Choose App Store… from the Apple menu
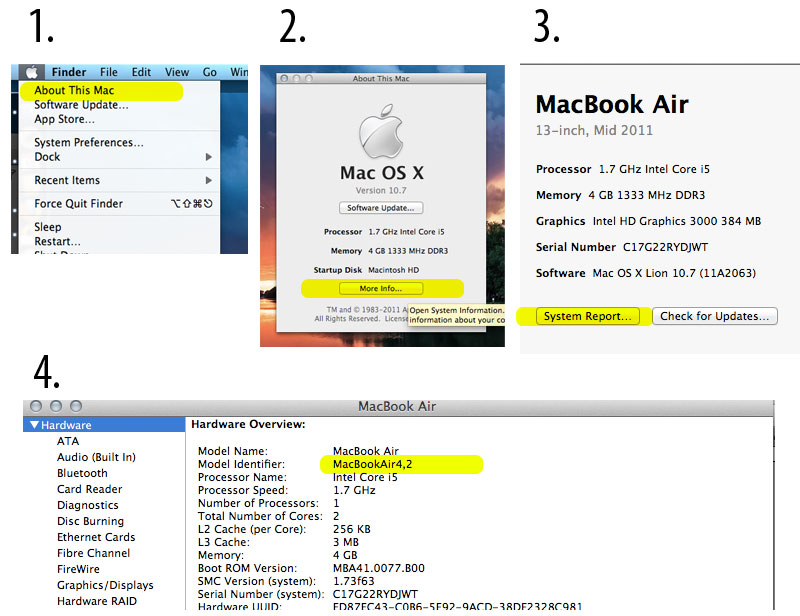This screenshot has width=800, height=616. click(x=64, y=119)
